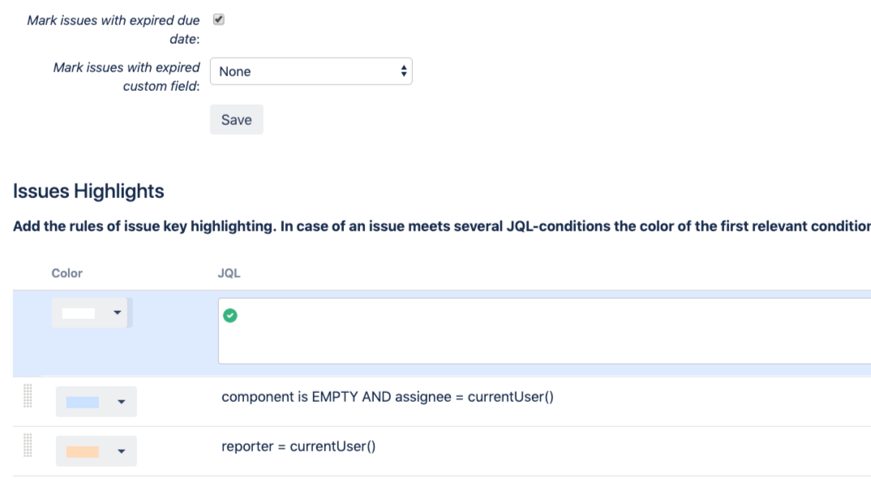Click the Issues Highlights heading
871x496 pixels.
click(88, 191)
